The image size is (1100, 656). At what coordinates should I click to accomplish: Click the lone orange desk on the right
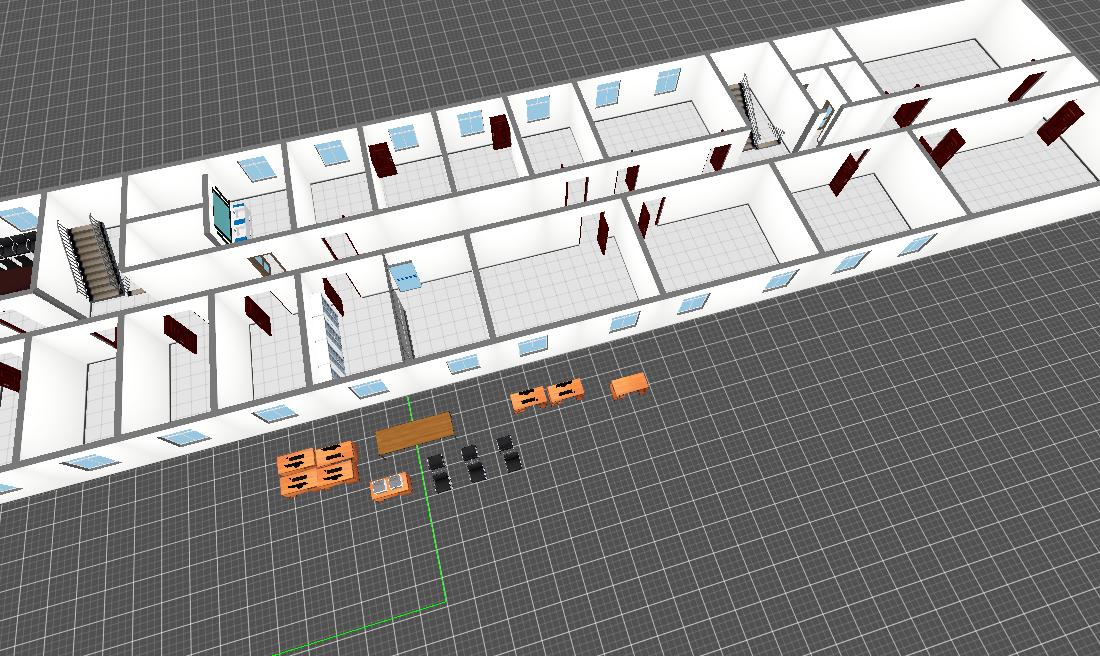629,385
